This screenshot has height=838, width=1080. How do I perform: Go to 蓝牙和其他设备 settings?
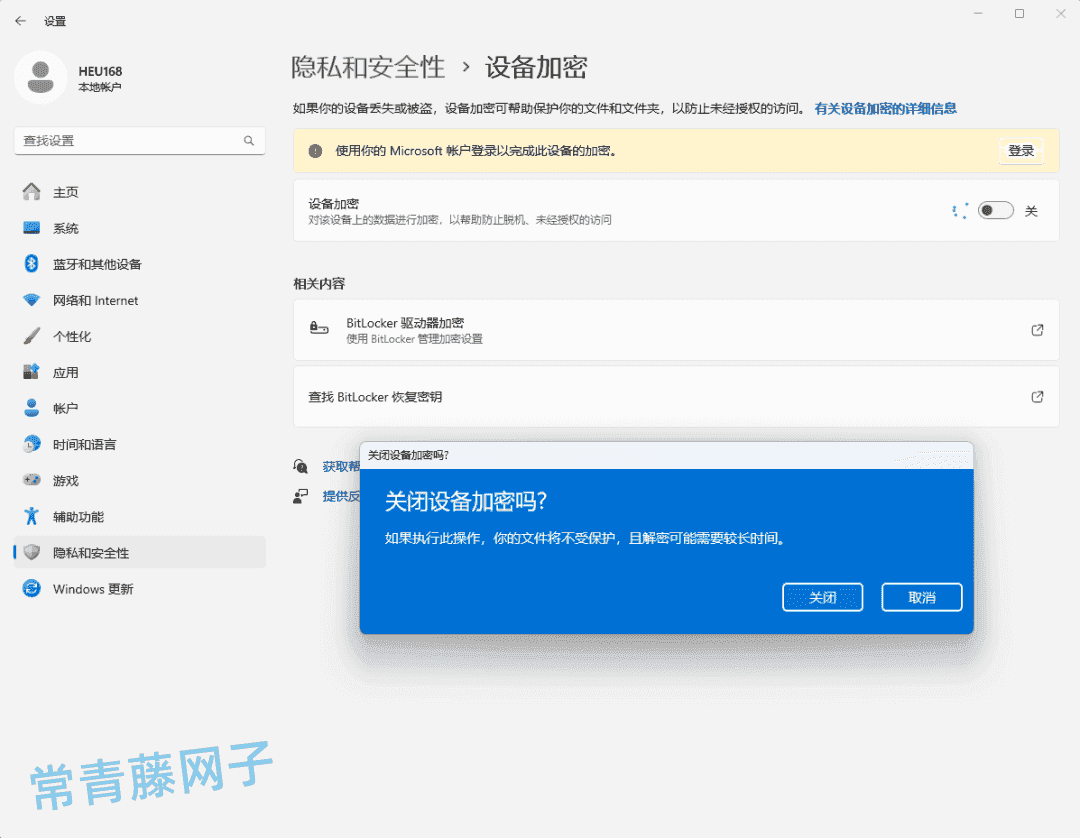click(x=140, y=264)
